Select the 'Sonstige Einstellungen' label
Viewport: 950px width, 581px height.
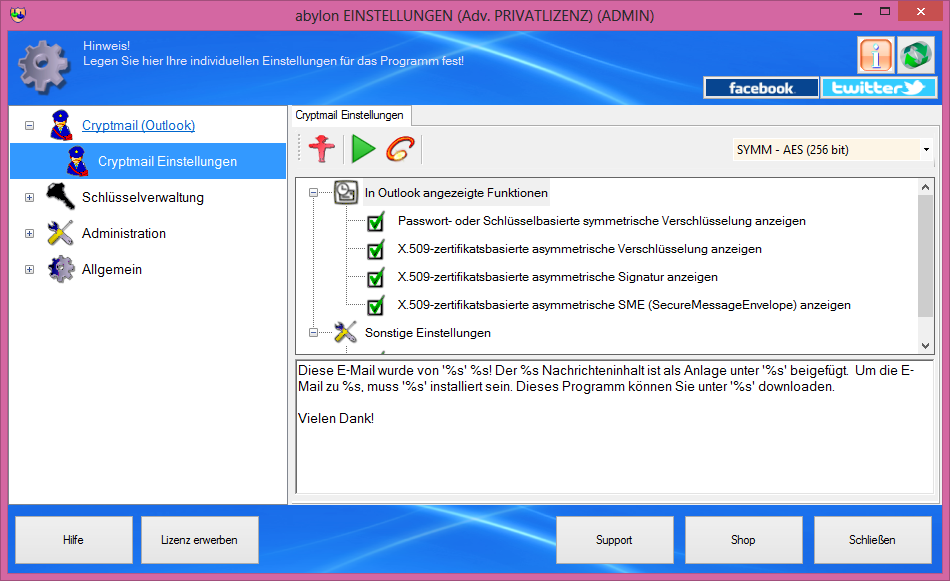pos(428,333)
